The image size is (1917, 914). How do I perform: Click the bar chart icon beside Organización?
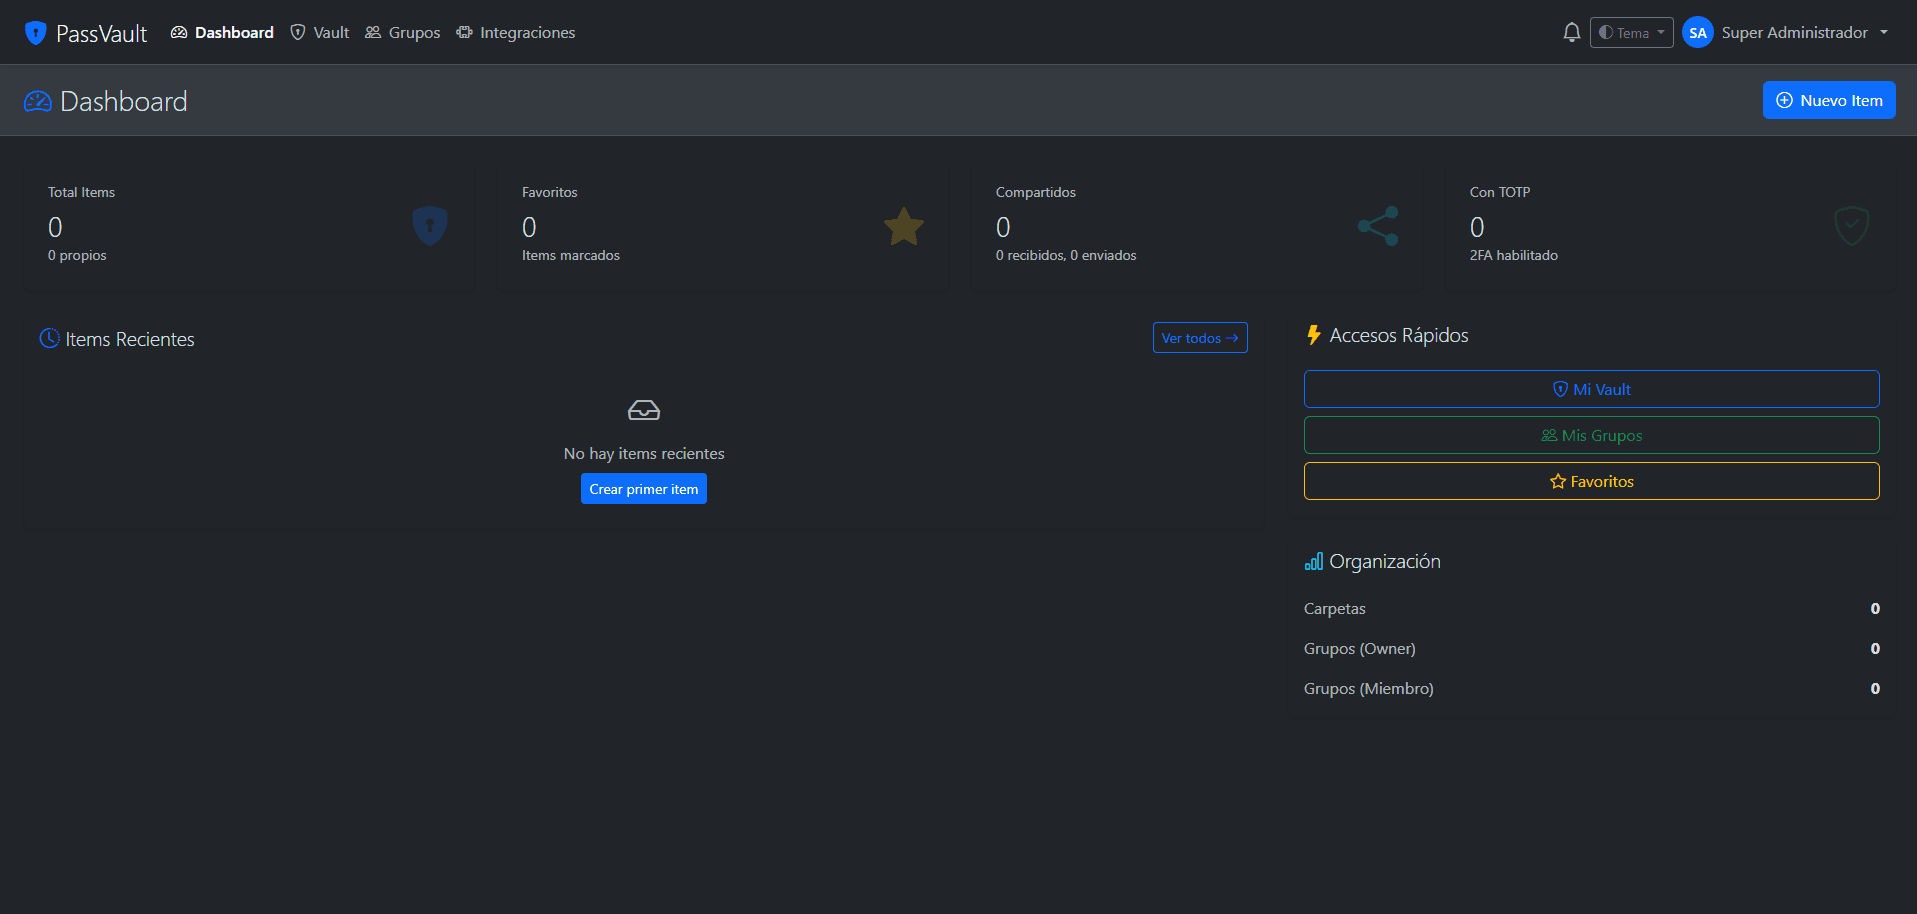point(1314,562)
